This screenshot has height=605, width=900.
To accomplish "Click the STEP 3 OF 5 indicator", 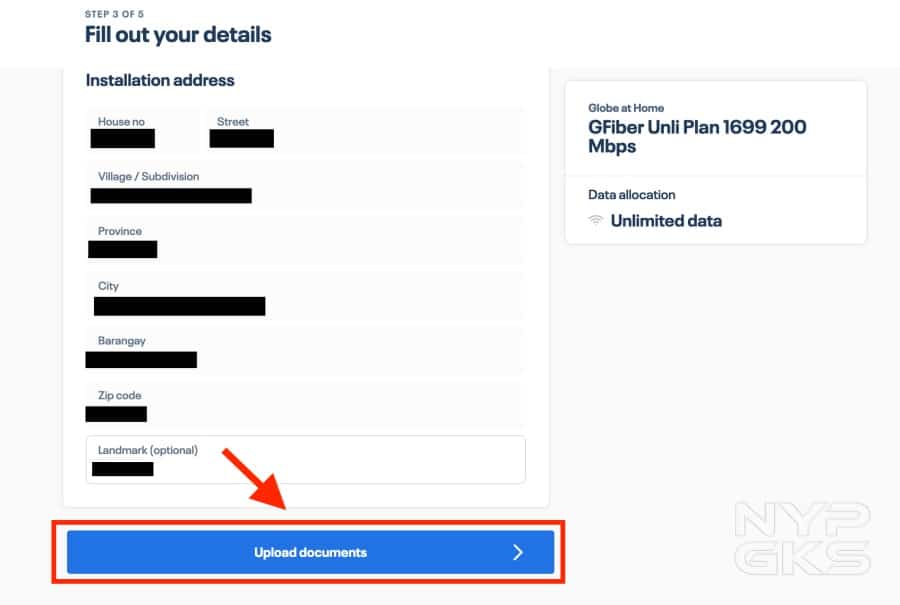I will [114, 15].
